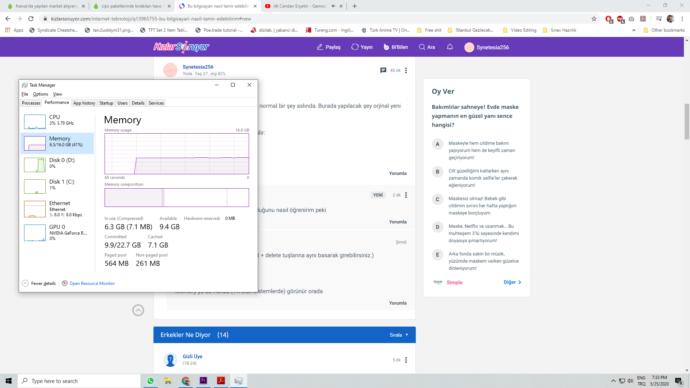Screen dimensions: 690x388
Task: Switch to the Details tab in Task Manager
Action: (x=138, y=103)
